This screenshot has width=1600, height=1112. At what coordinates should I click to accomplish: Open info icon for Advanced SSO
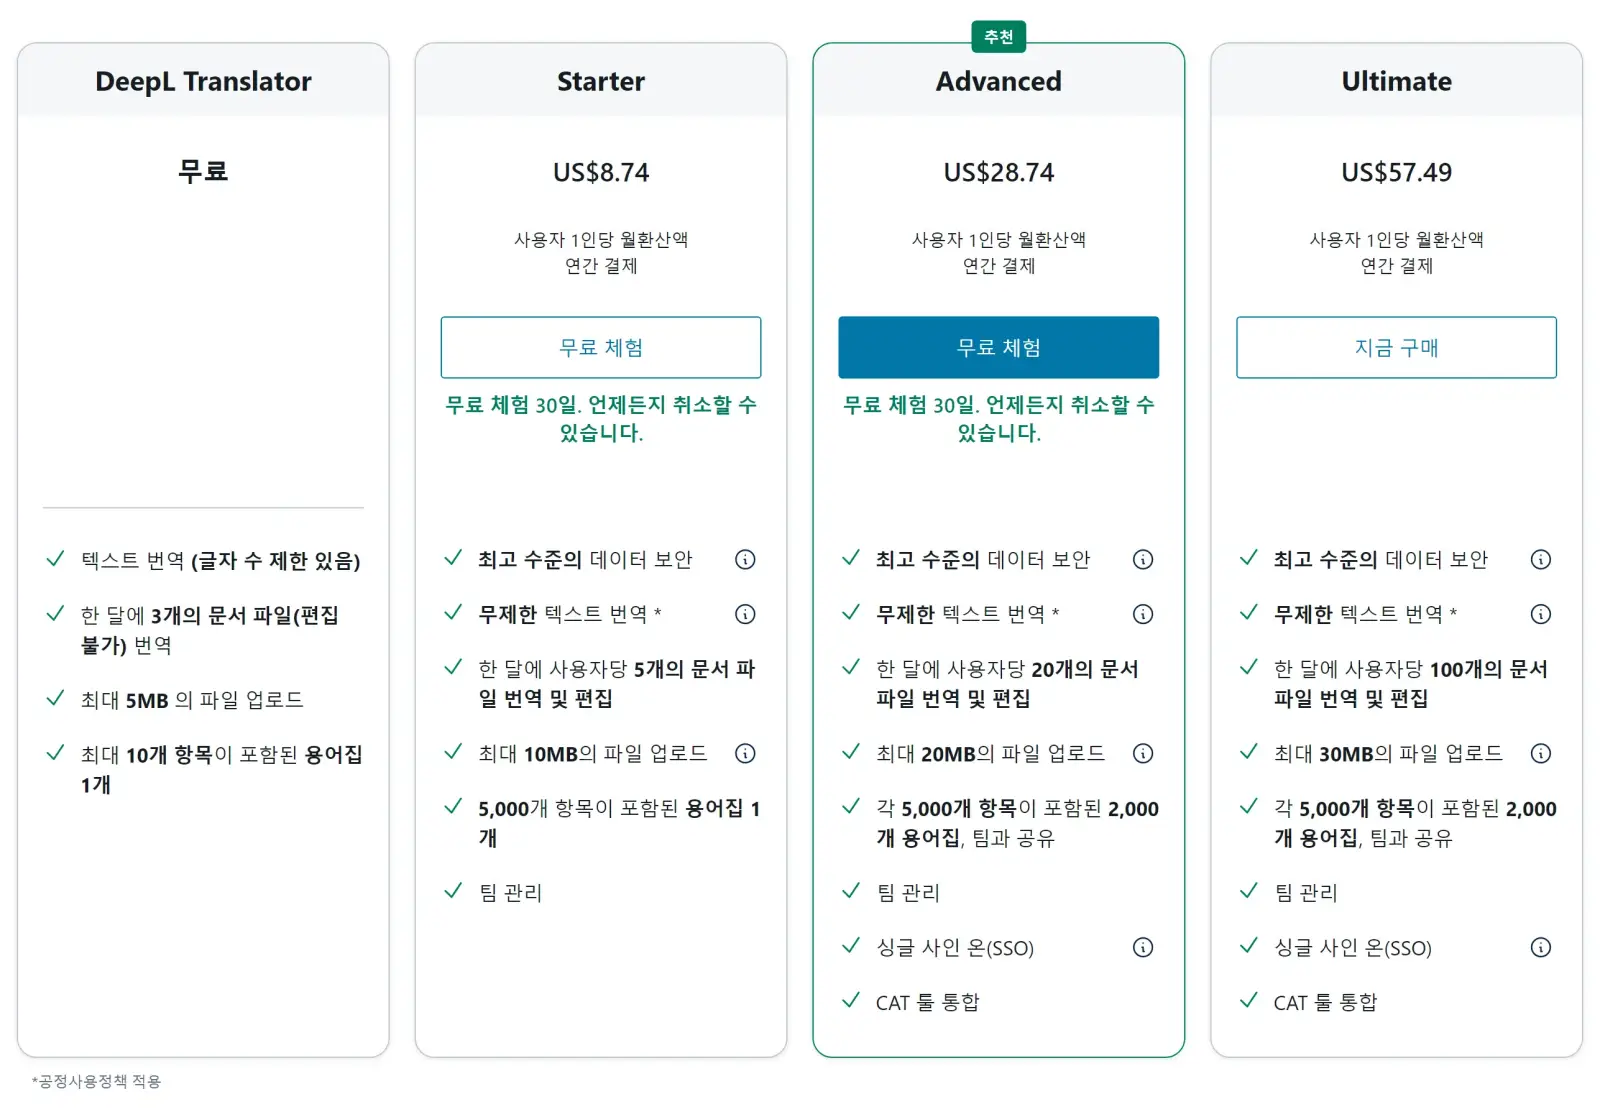(1143, 947)
